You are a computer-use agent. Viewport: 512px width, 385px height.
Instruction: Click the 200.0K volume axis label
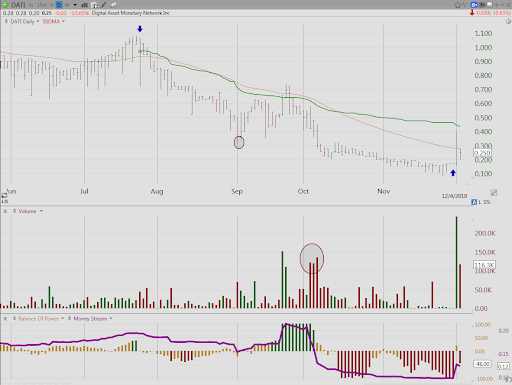485,234
